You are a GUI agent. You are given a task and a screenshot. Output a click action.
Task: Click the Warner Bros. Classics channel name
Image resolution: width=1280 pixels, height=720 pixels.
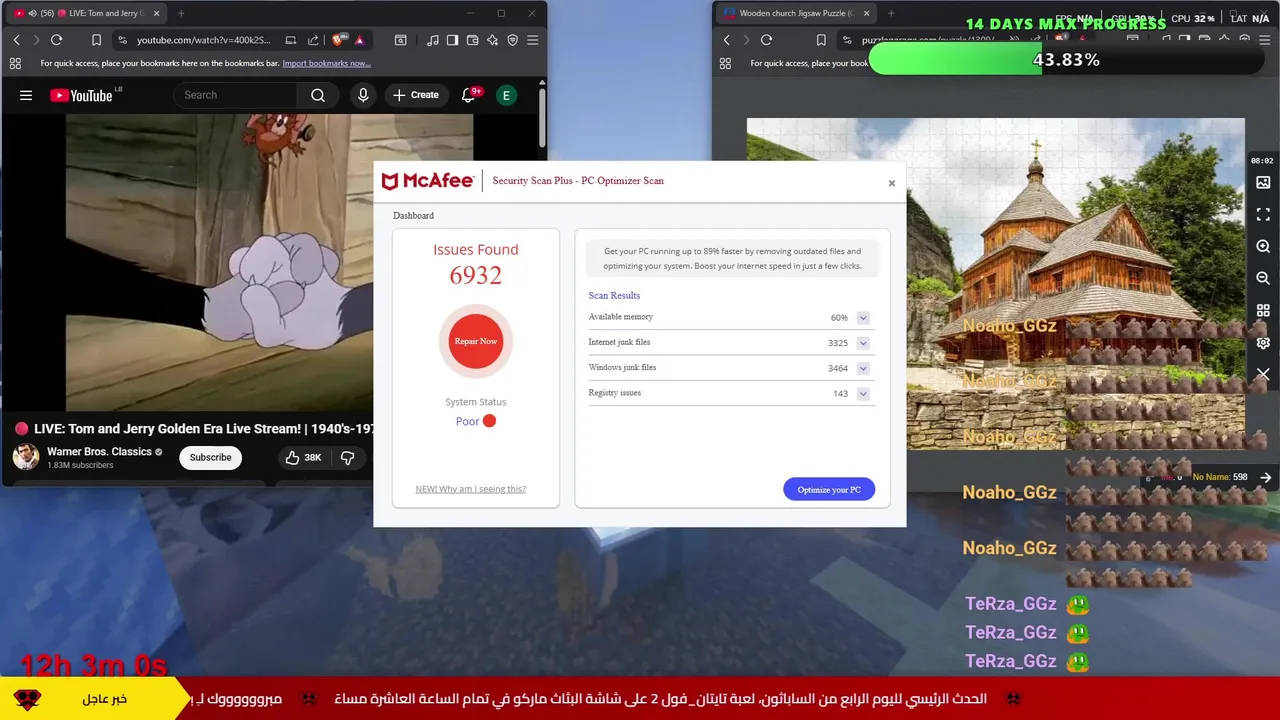tap(99, 452)
